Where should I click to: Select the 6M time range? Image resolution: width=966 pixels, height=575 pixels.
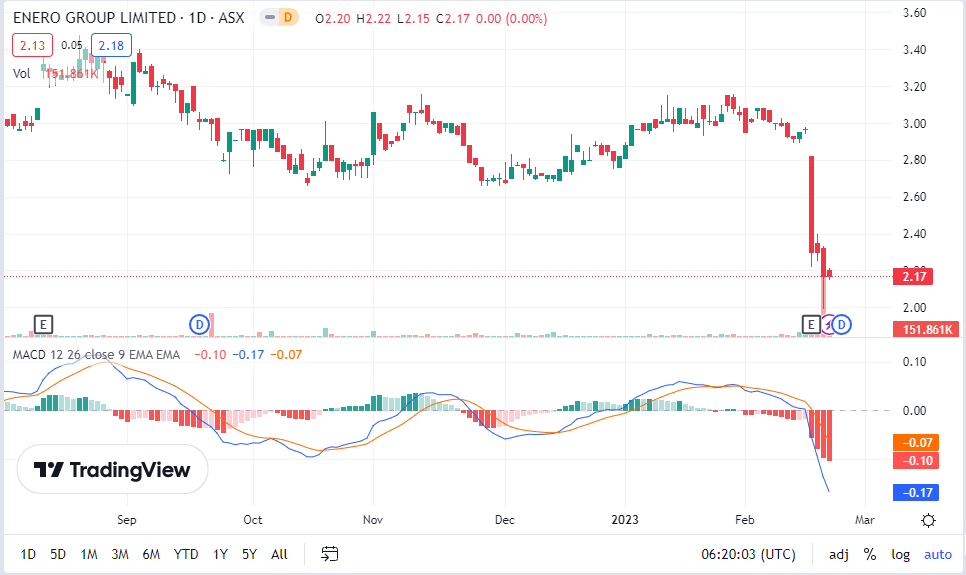click(x=151, y=554)
